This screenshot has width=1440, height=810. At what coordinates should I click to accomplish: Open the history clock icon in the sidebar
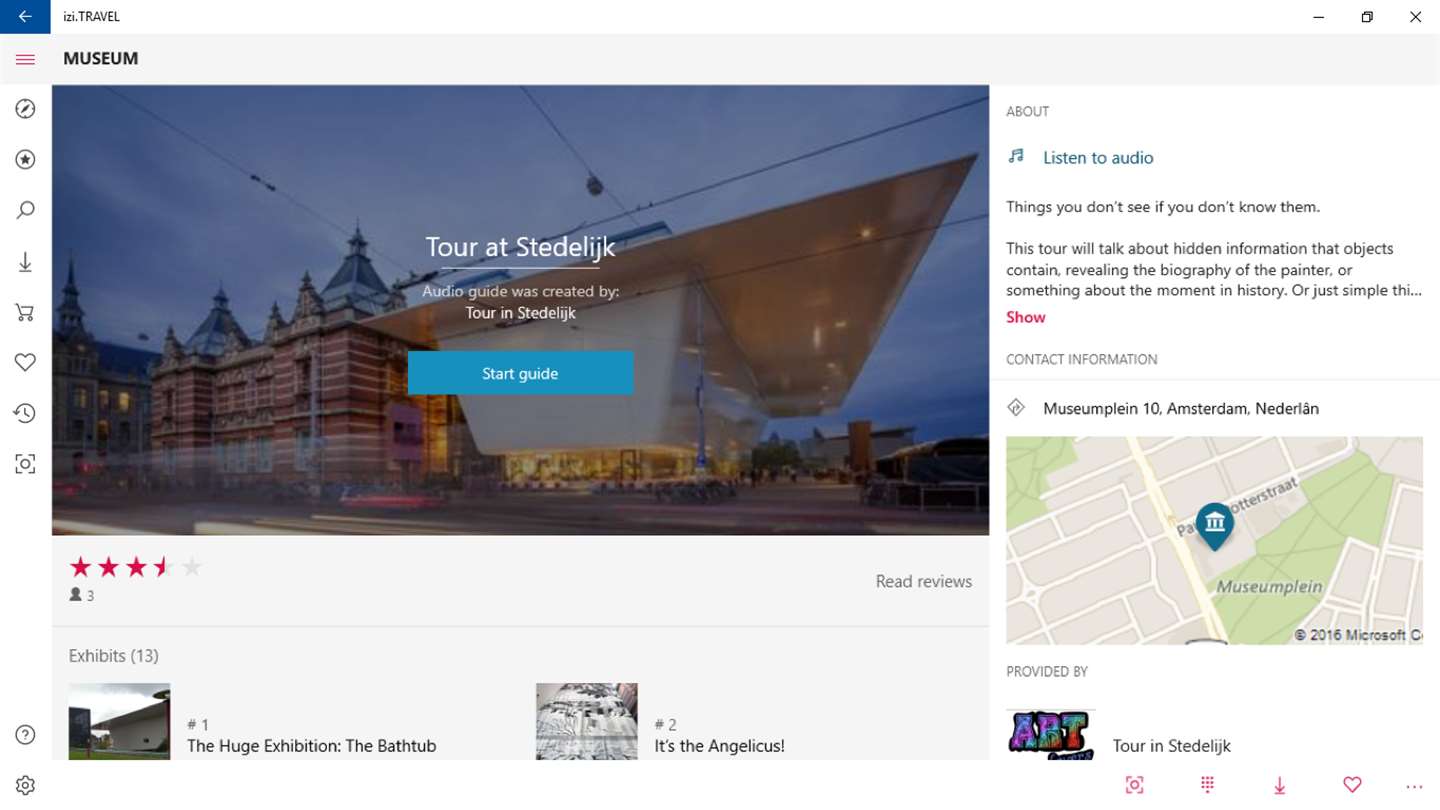[x=25, y=413]
